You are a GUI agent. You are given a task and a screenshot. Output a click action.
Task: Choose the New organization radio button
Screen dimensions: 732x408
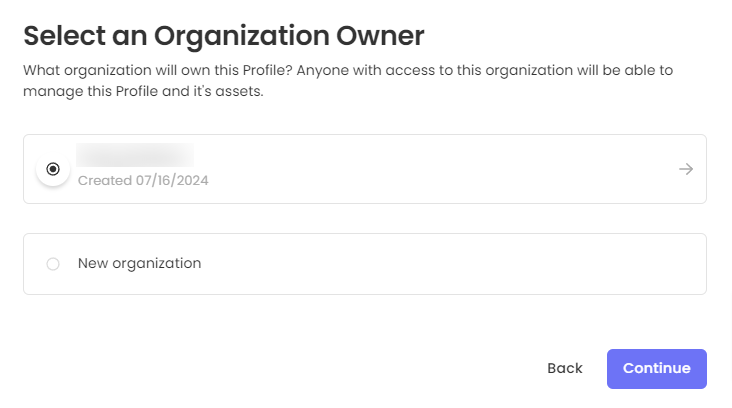[x=53, y=264]
